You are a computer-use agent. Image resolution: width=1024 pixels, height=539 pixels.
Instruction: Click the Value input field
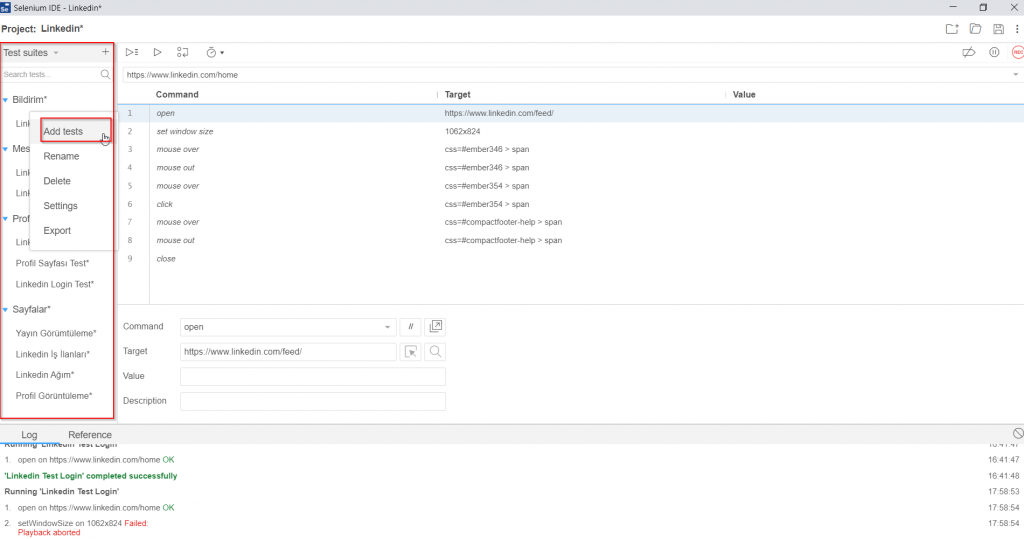313,376
